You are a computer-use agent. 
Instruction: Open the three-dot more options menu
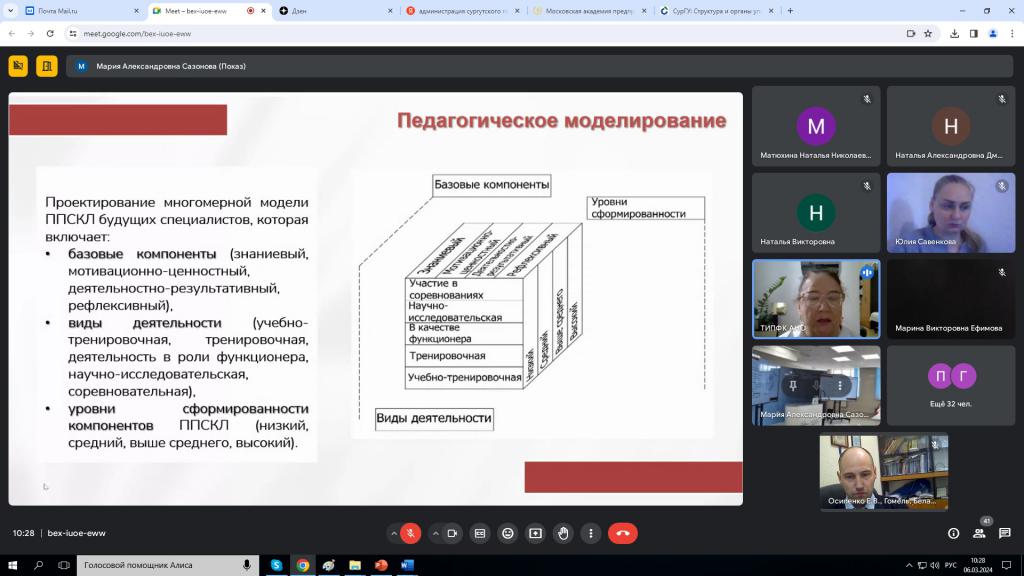pos(592,533)
